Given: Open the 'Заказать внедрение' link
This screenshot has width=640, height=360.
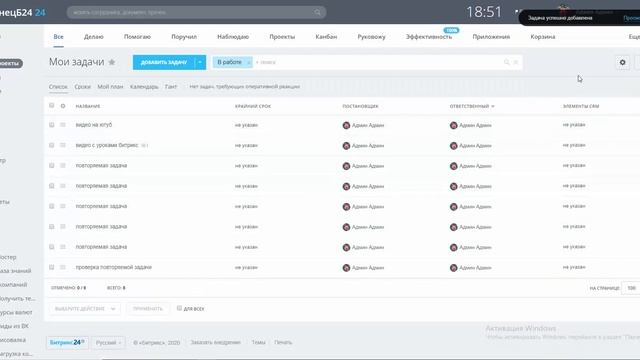Looking at the screenshot, I should point(216,342).
